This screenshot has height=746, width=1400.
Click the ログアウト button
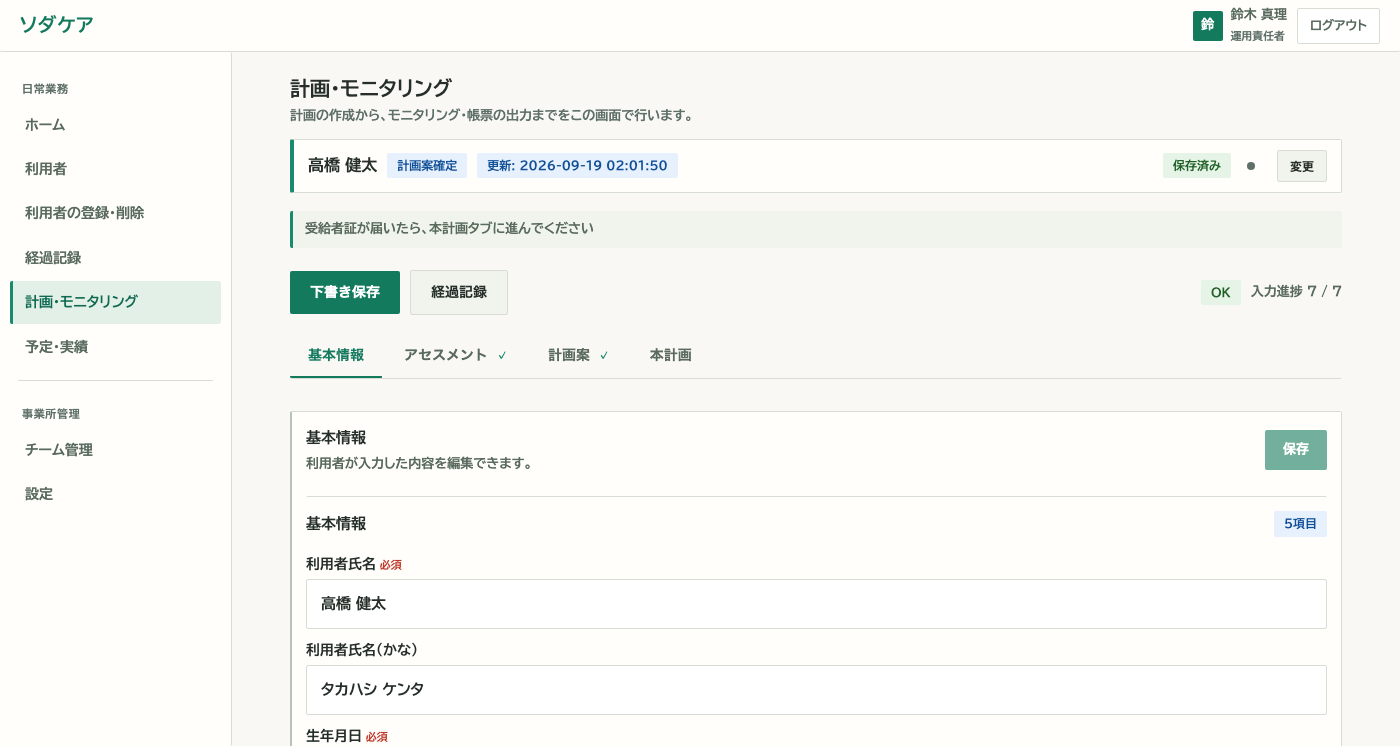tap(1338, 26)
